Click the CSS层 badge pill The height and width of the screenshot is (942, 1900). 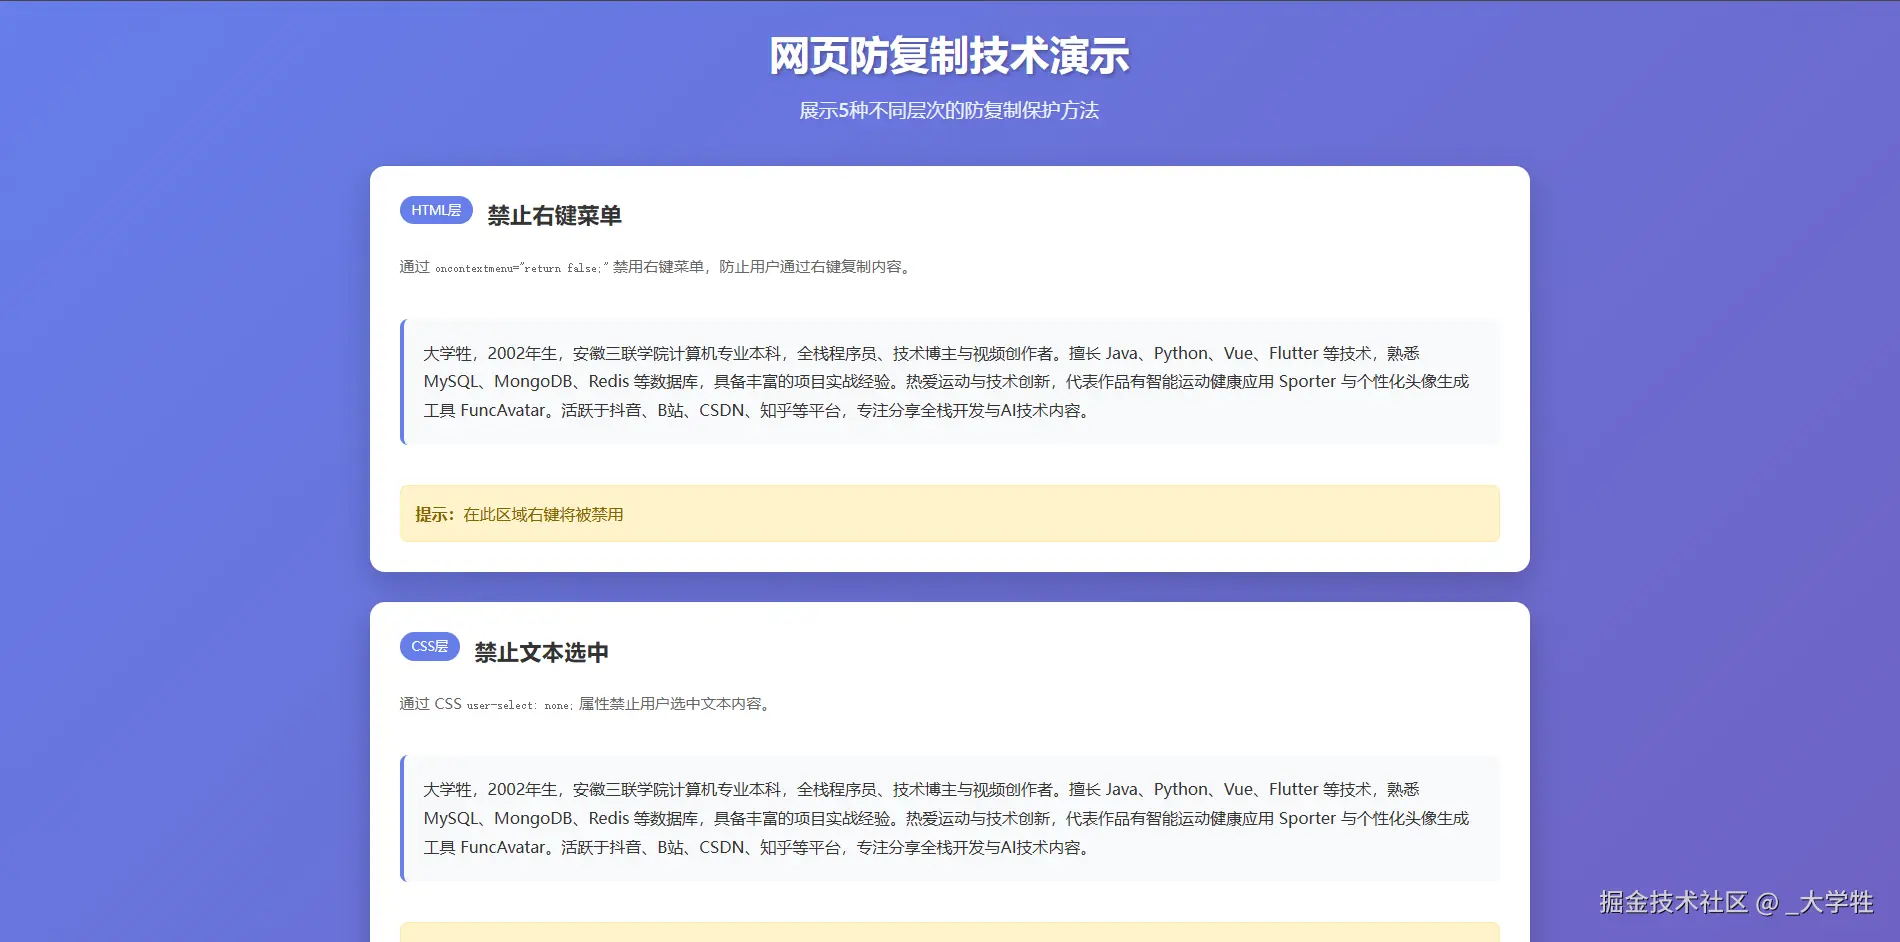click(429, 647)
